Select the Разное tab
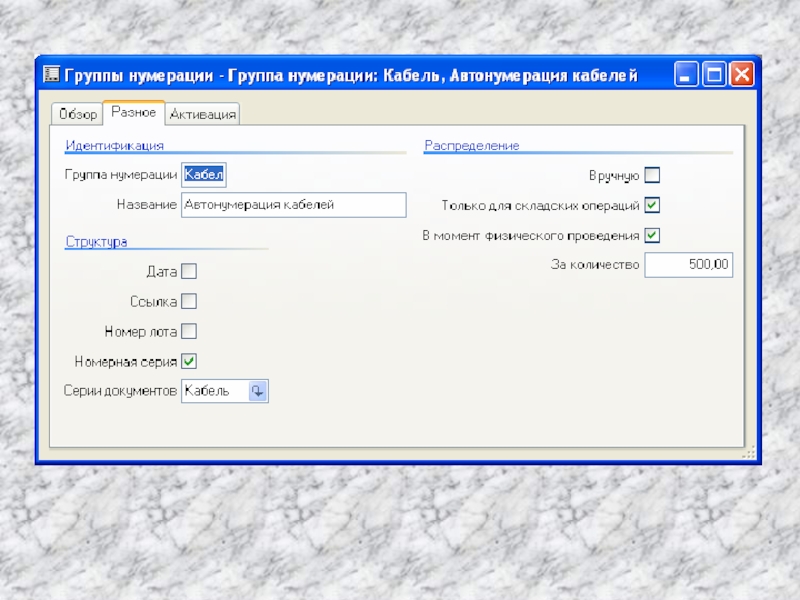This screenshot has height=600, width=800. coord(134,112)
